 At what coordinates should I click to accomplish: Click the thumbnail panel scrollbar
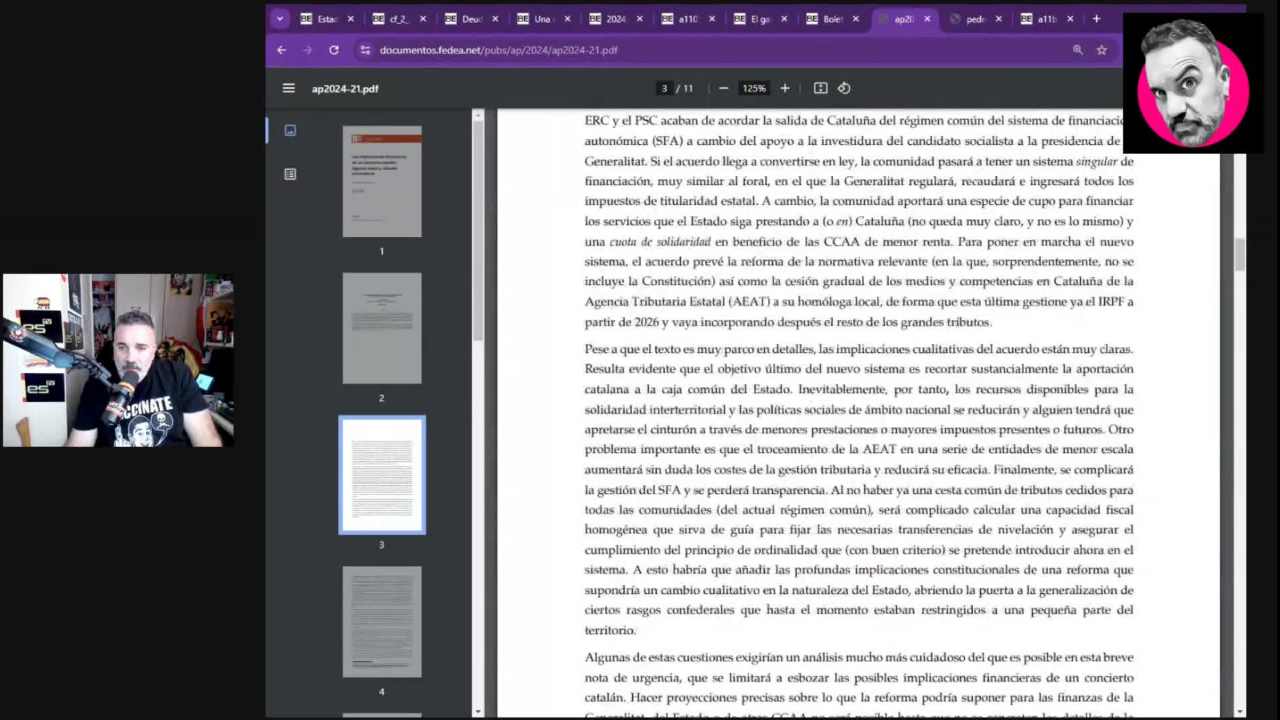tap(478, 230)
